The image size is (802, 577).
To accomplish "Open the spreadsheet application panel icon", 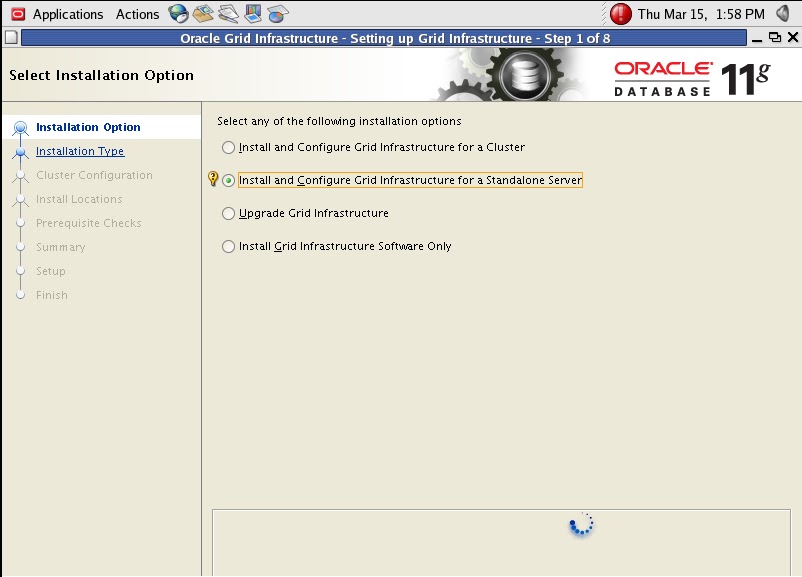I will pos(276,13).
